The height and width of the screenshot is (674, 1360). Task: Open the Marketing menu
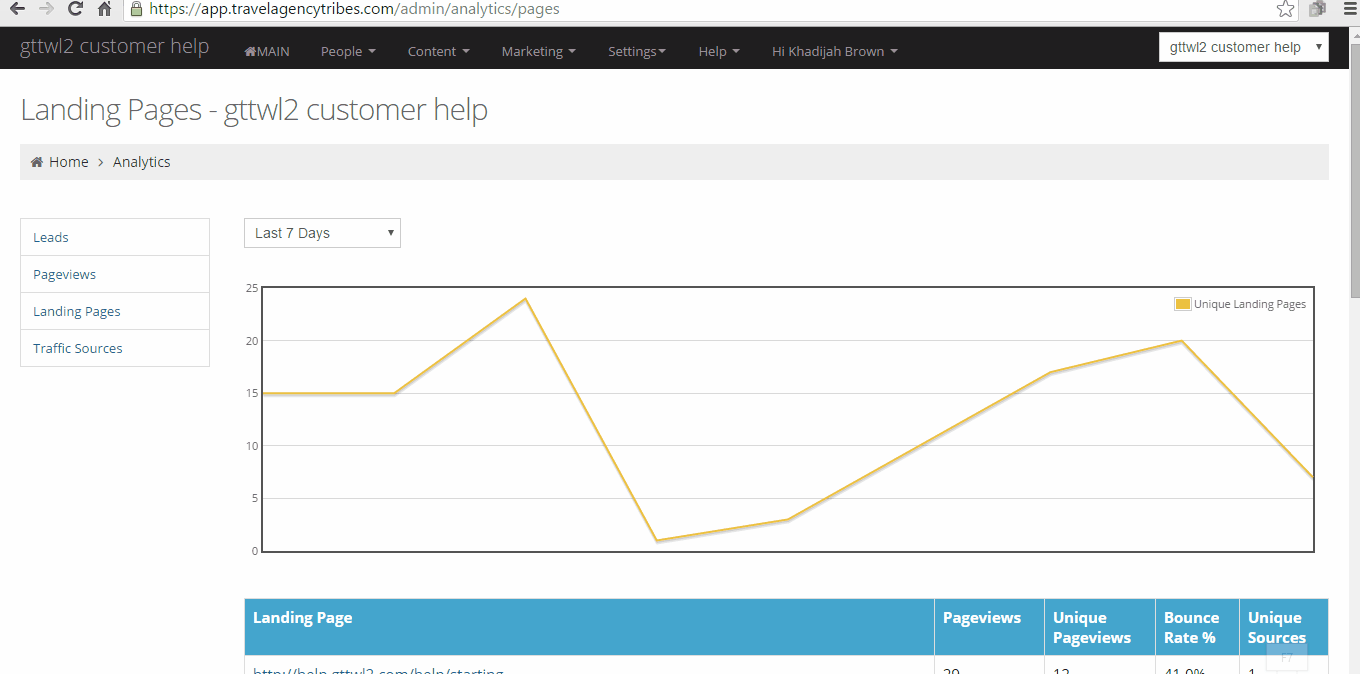click(538, 51)
